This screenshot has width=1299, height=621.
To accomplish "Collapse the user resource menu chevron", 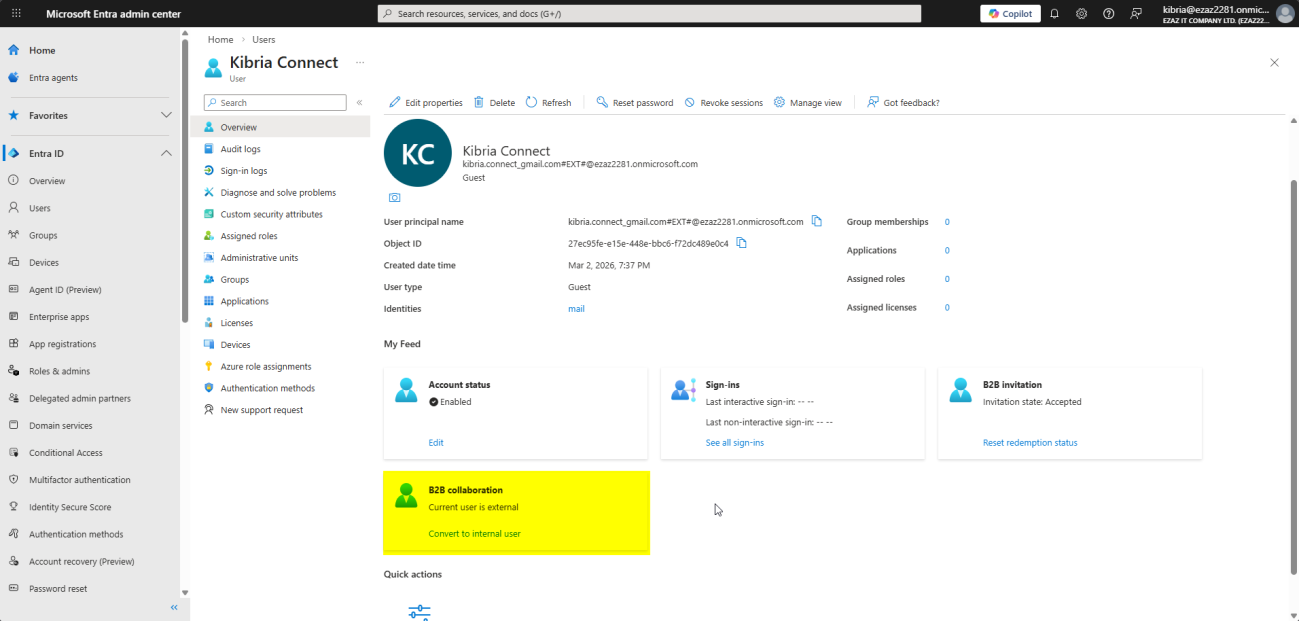I will tap(359, 103).
